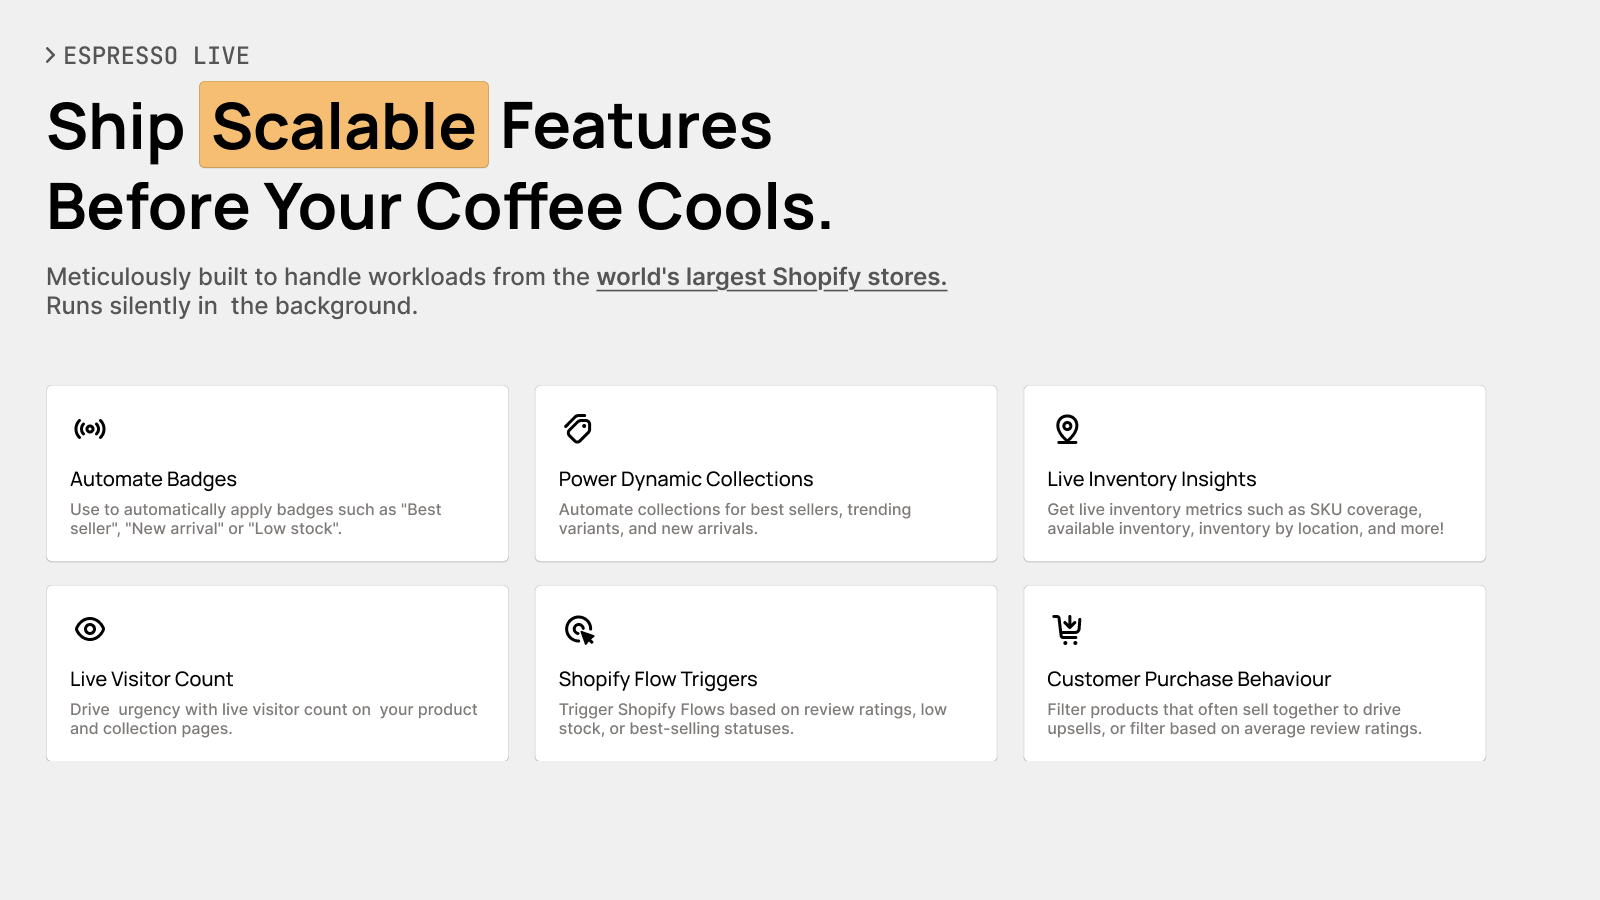1600x900 pixels.
Task: Select the ESPRESSO LIVE label
Action: coord(156,56)
